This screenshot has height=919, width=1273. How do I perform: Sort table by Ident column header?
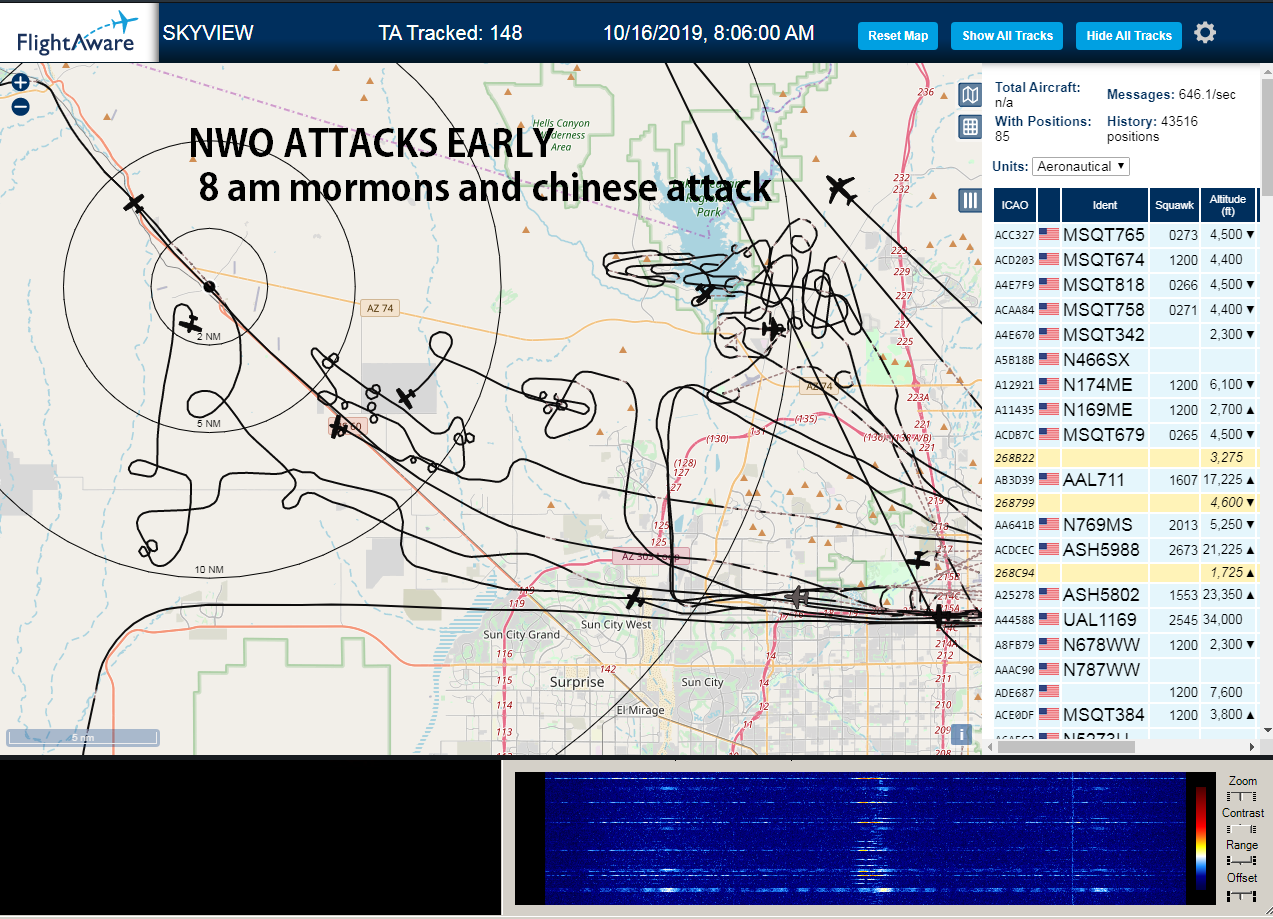[x=1105, y=205]
